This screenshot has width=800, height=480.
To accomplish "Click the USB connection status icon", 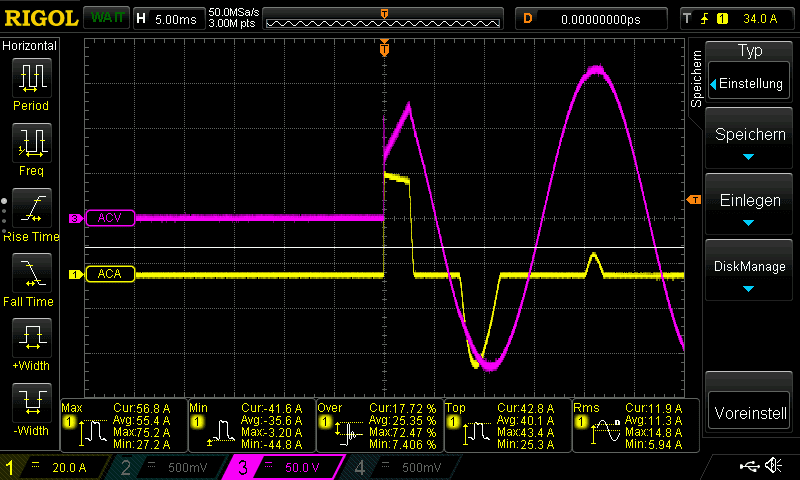I will coord(749,466).
